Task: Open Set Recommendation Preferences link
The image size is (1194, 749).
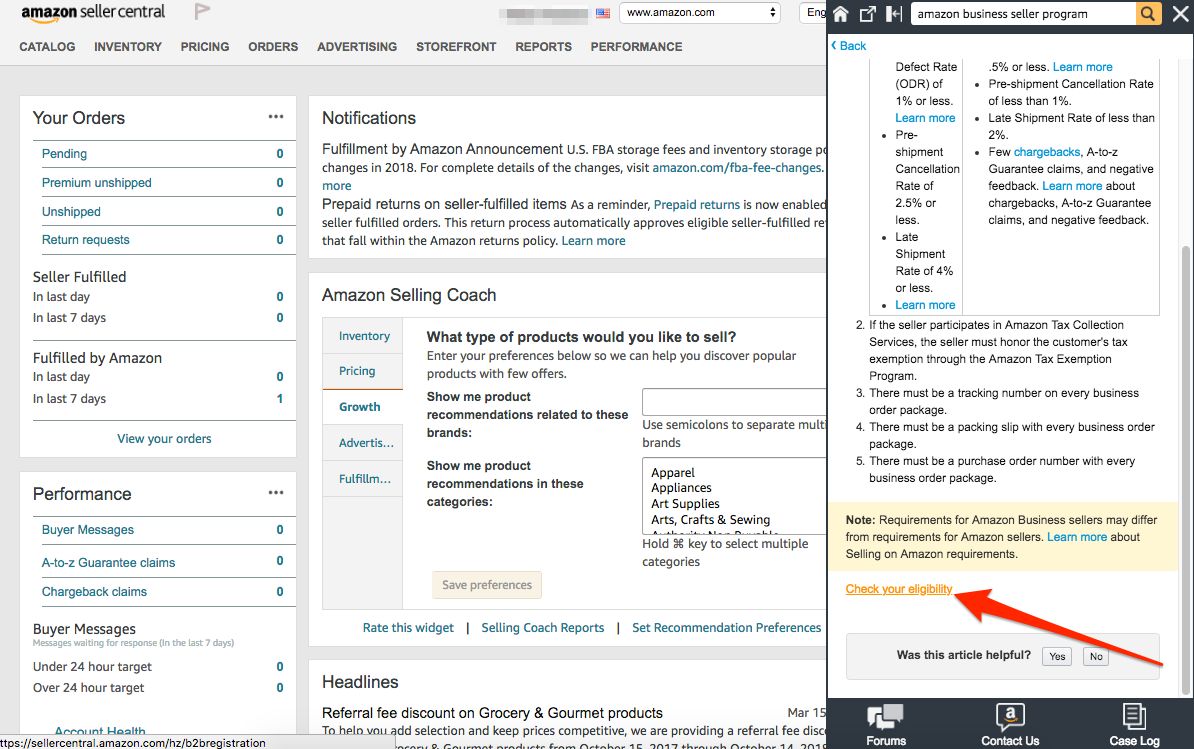Action: click(726, 627)
